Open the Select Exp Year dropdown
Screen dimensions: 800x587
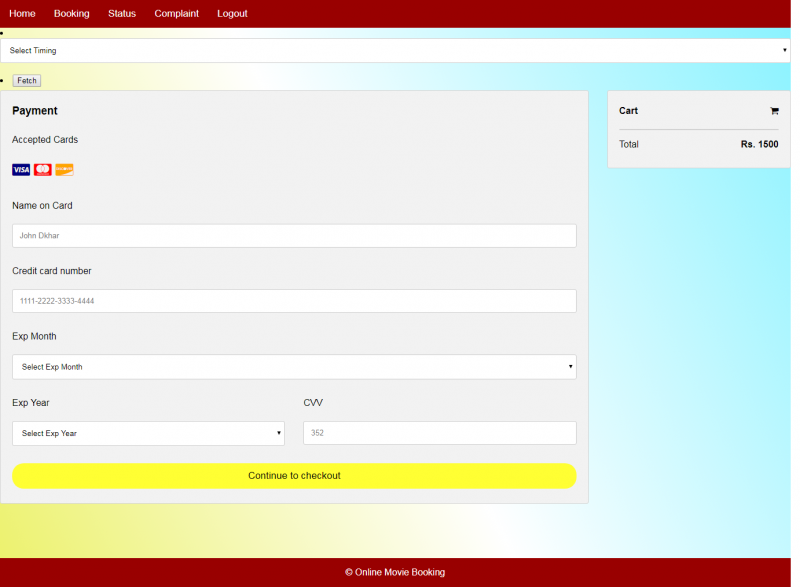[x=148, y=433]
